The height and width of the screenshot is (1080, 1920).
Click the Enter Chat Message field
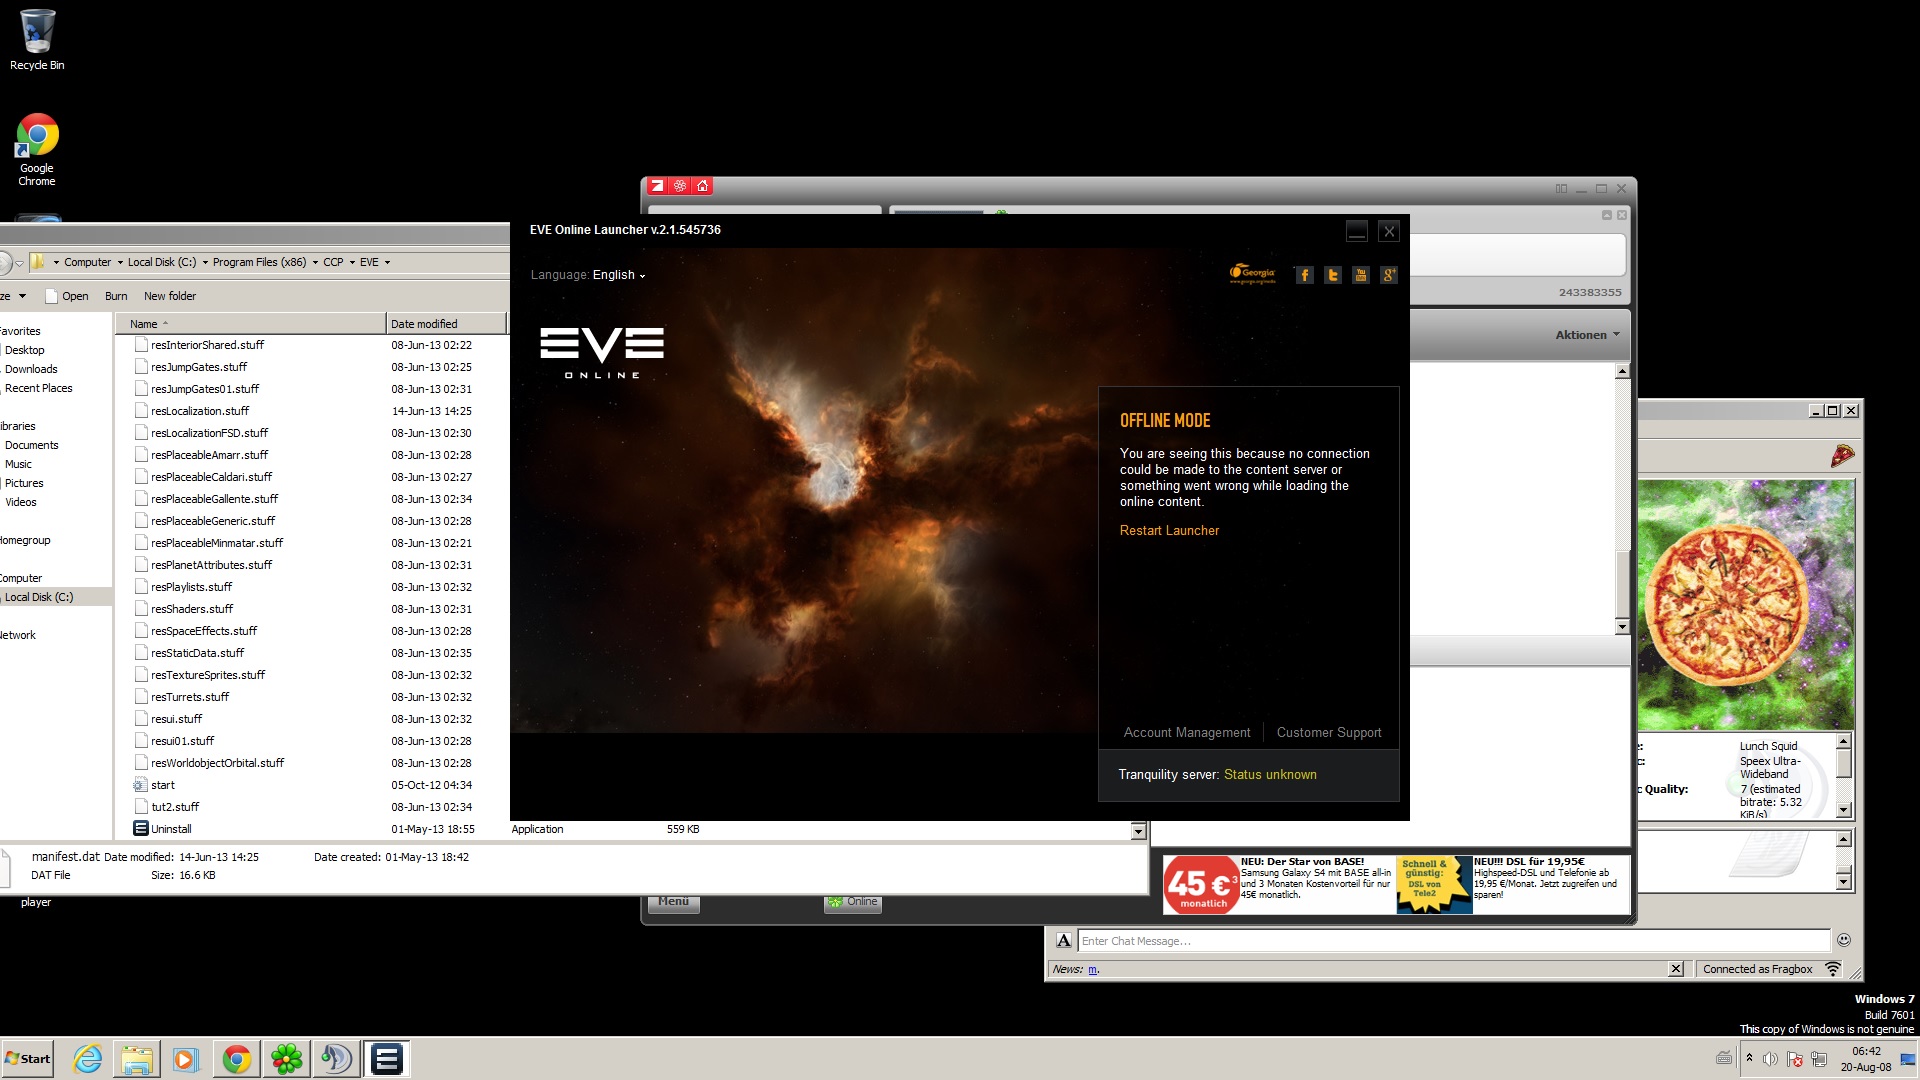click(1450, 941)
